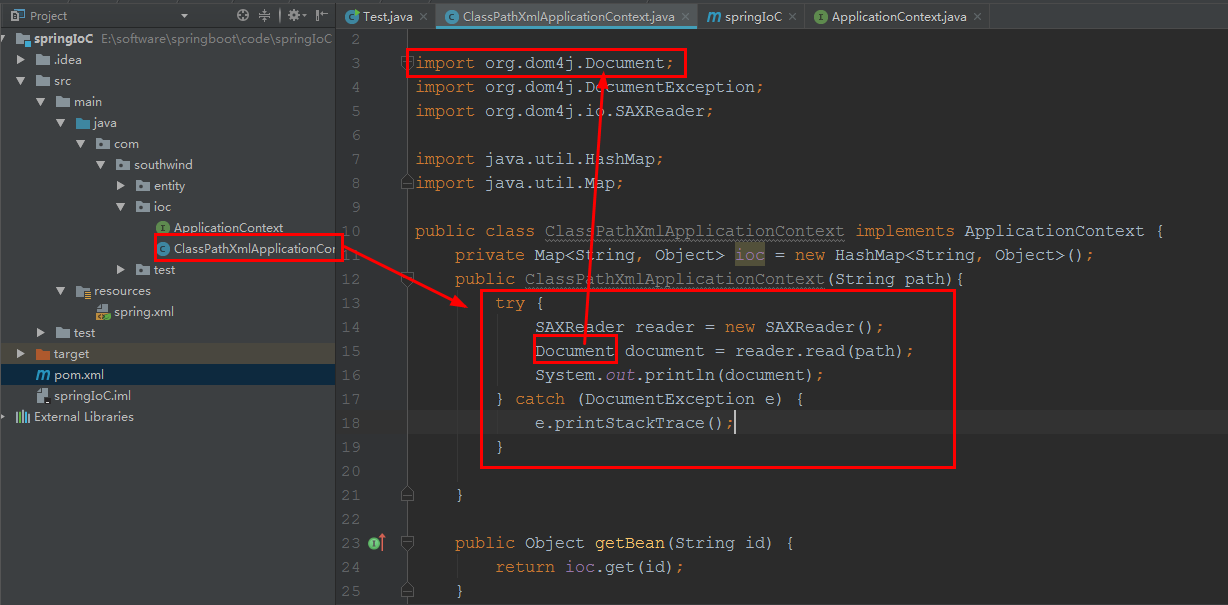Switch to the springIoC editor tab
The width and height of the screenshot is (1228, 605).
[754, 17]
